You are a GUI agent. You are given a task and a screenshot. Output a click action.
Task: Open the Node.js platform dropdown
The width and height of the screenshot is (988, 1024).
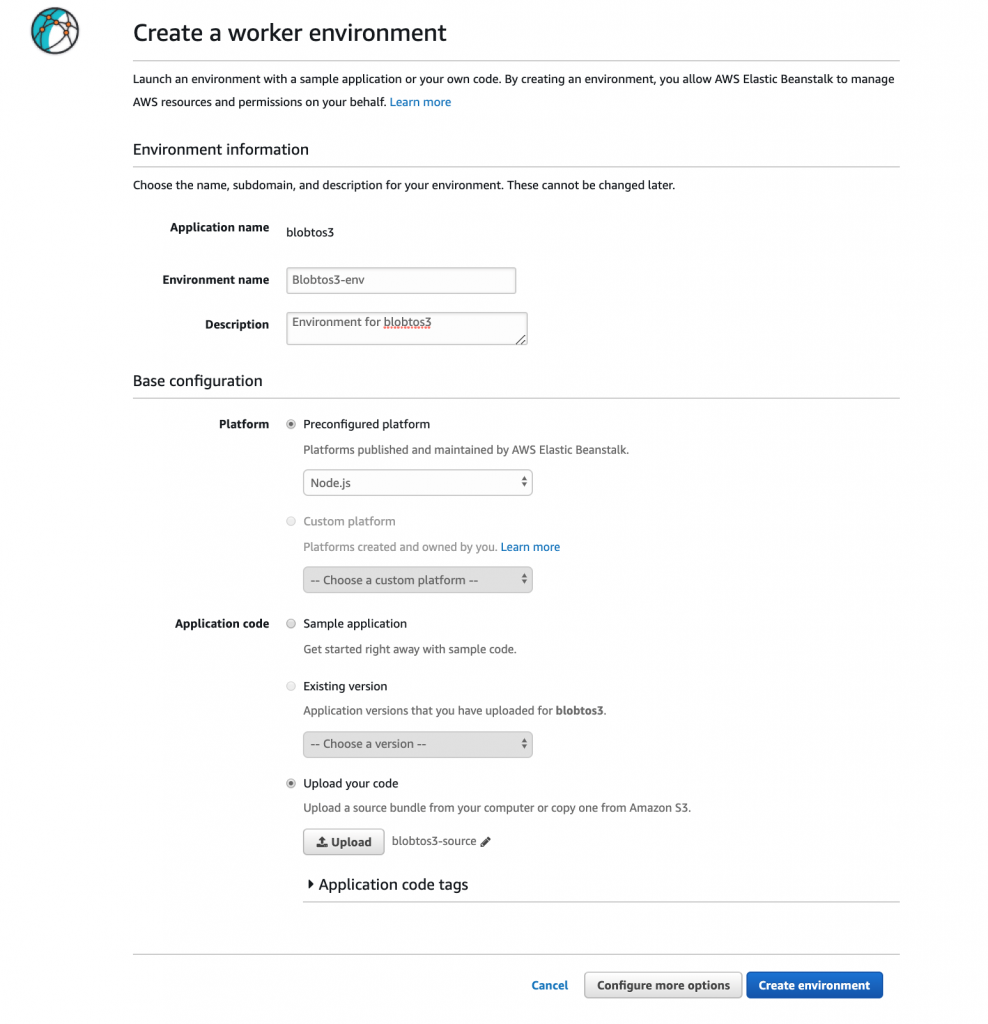(417, 482)
